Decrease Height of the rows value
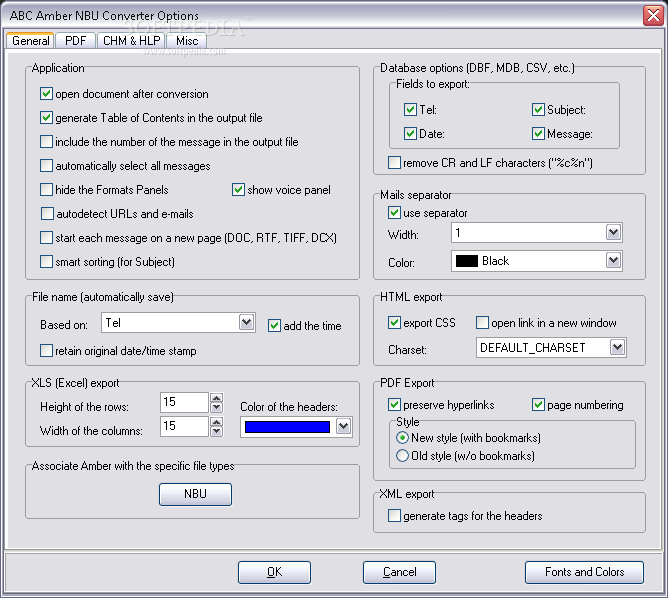Image resolution: width=668 pixels, height=598 pixels. tap(216, 407)
